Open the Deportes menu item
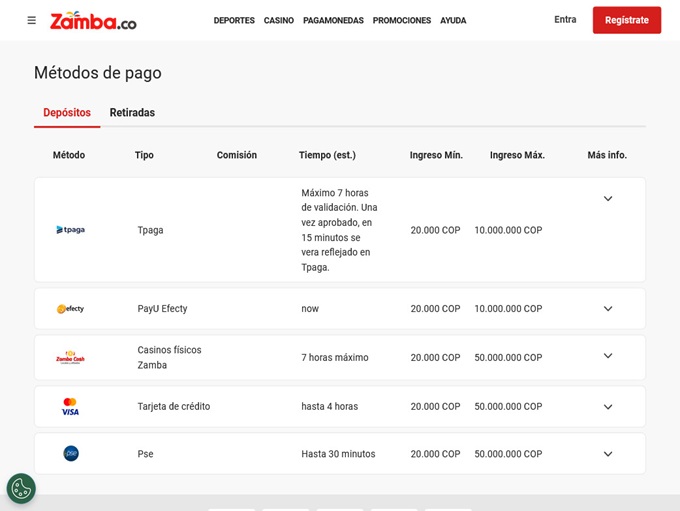 pos(234,21)
